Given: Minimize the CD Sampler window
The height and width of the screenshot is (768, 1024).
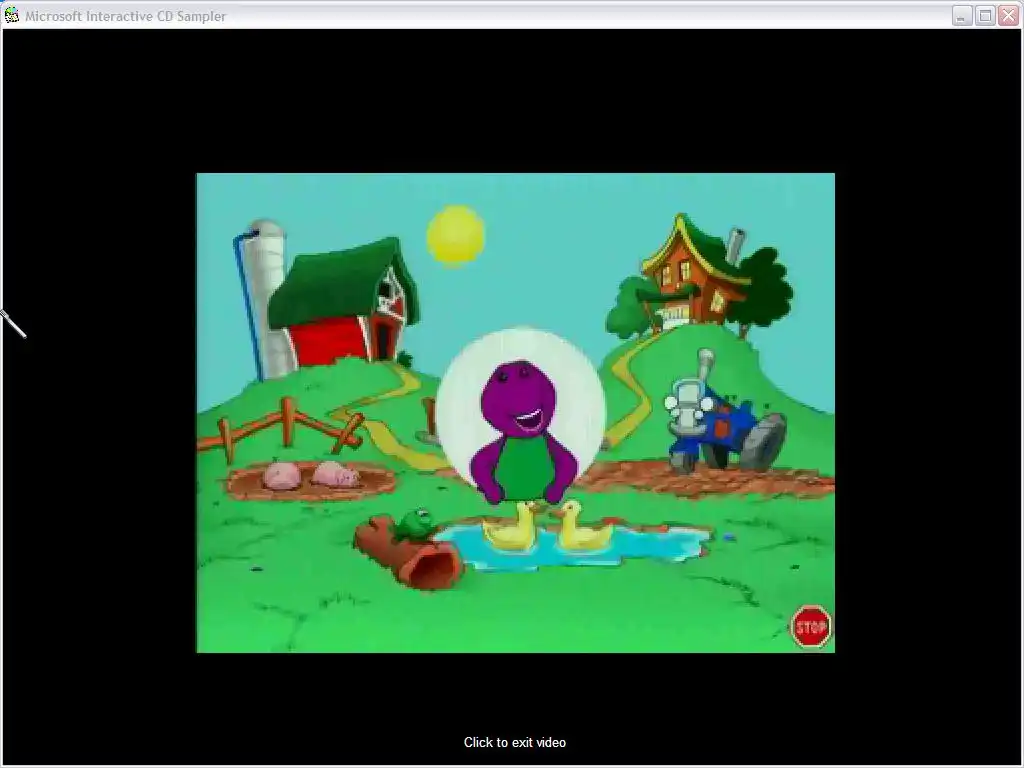Looking at the screenshot, I should tap(961, 16).
